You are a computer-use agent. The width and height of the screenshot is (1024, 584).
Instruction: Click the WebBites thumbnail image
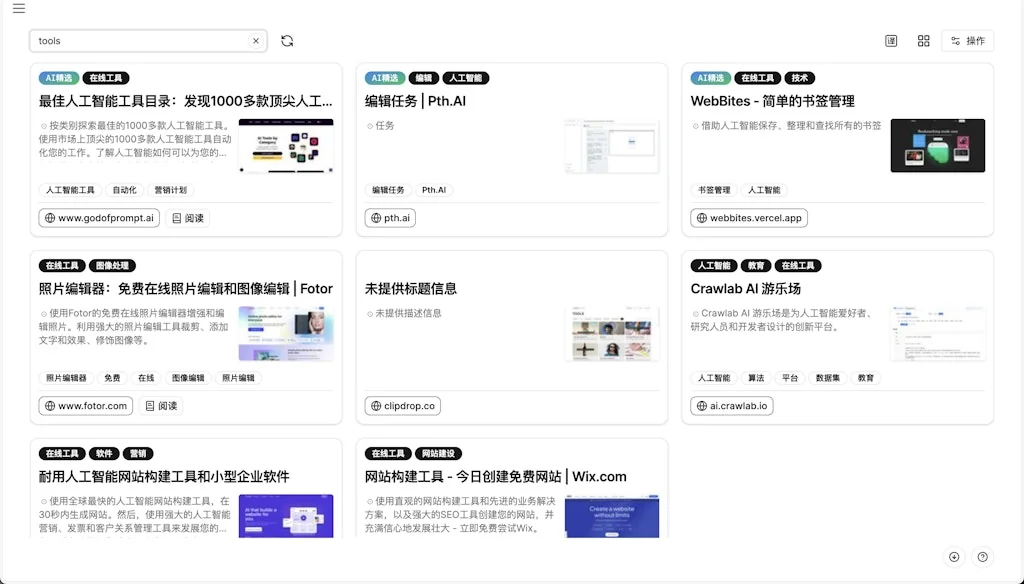click(937, 144)
